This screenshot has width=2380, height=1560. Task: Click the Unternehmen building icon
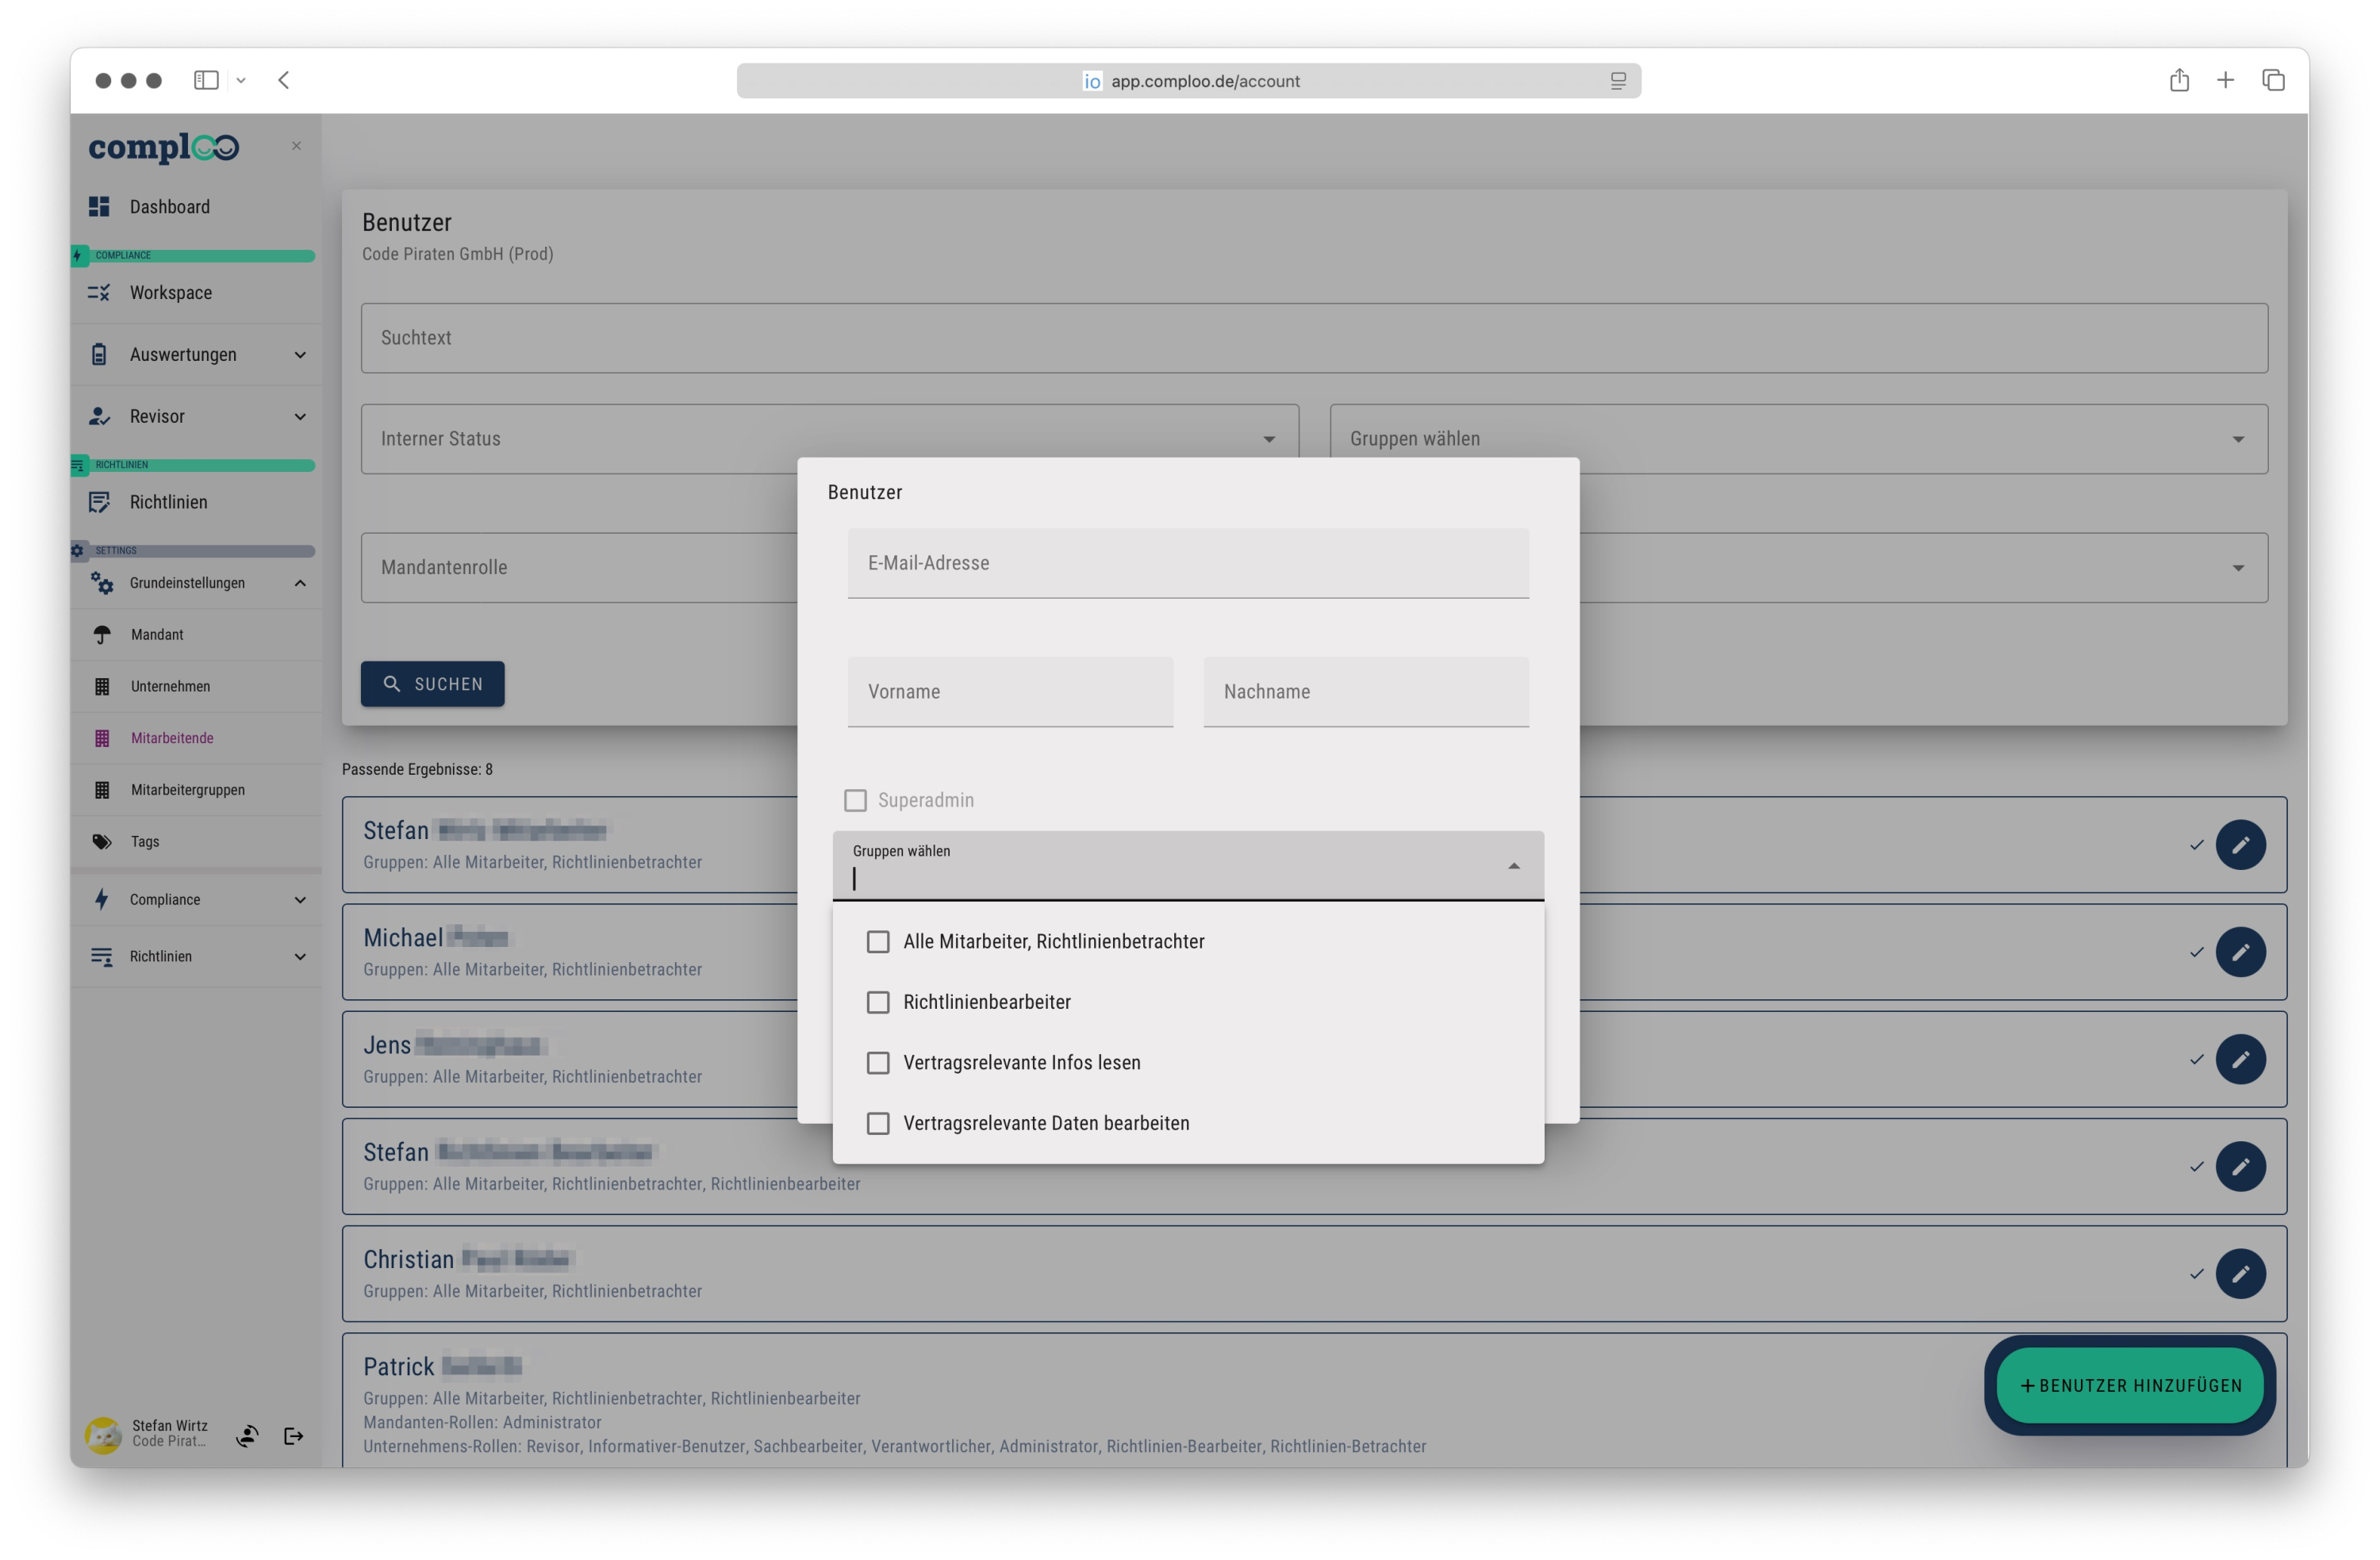(102, 687)
